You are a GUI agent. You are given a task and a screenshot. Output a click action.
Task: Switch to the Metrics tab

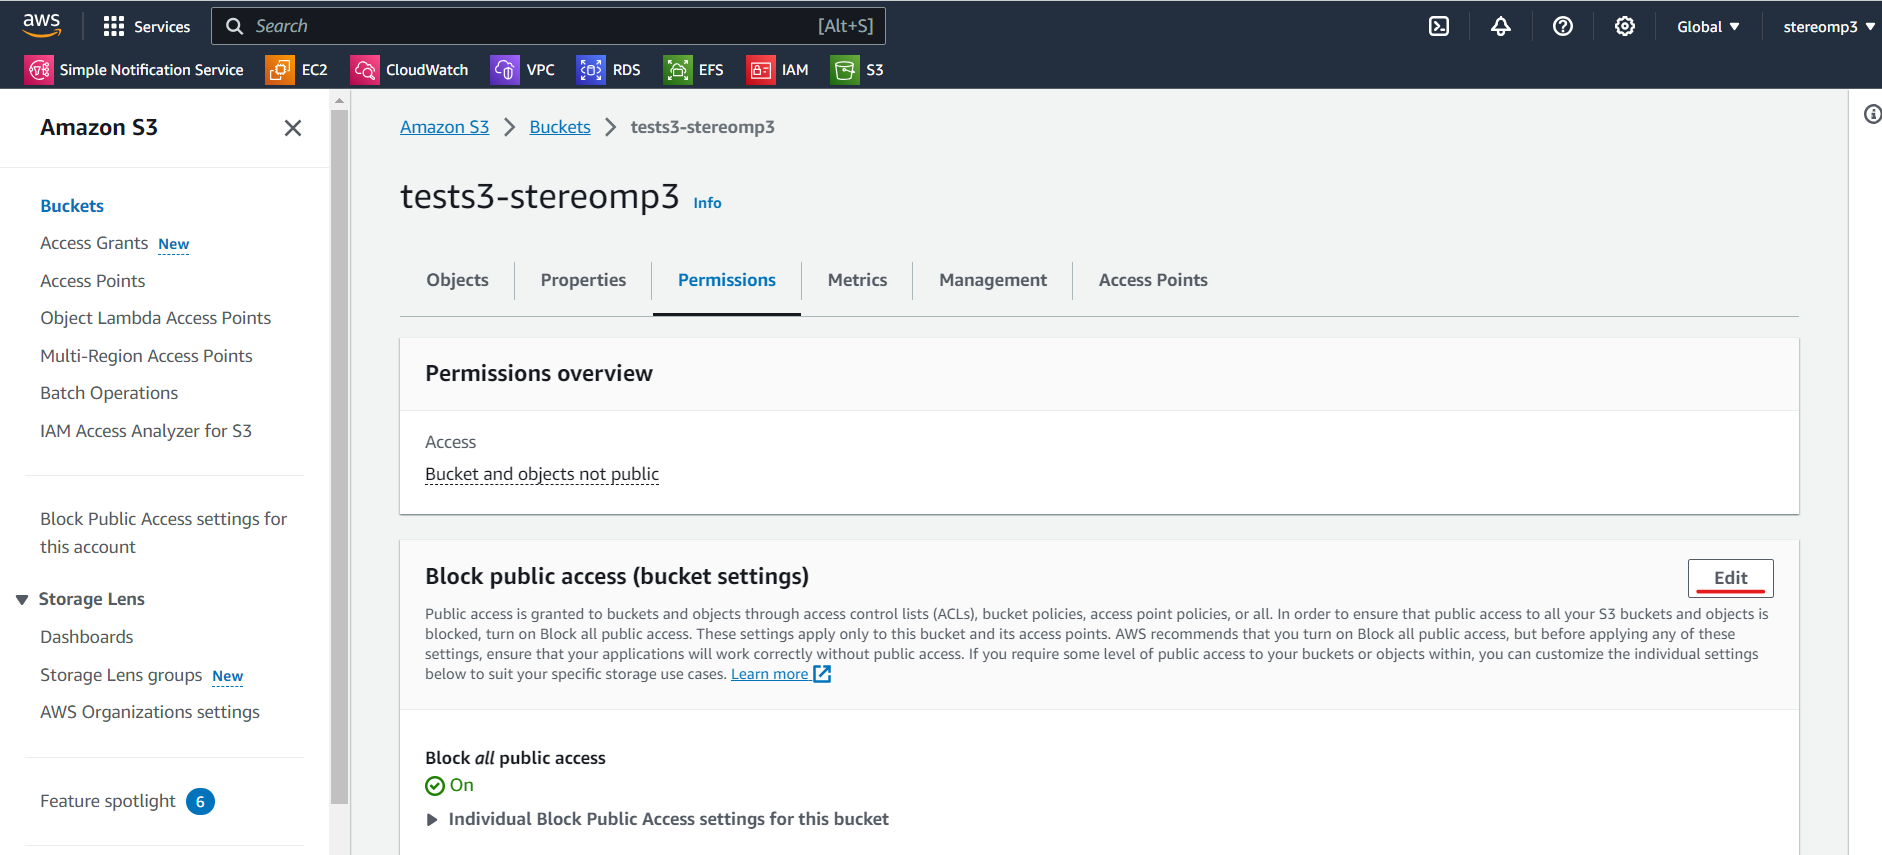click(858, 281)
